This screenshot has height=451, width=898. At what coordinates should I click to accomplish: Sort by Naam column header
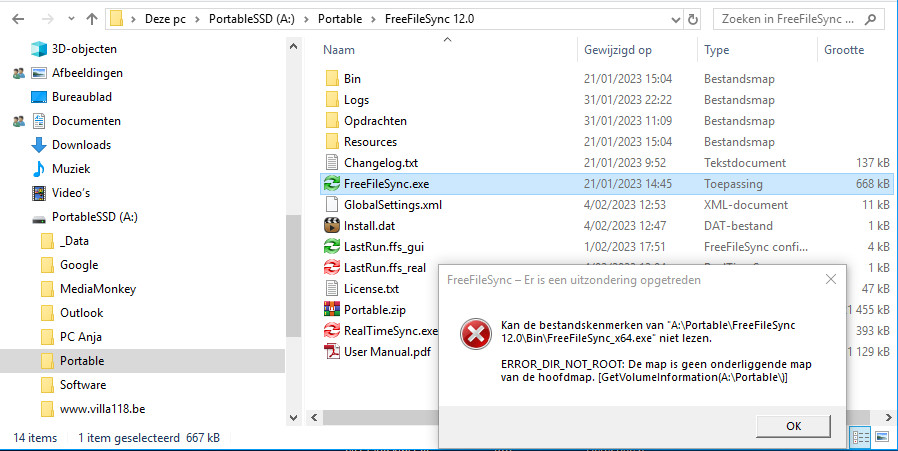(338, 50)
